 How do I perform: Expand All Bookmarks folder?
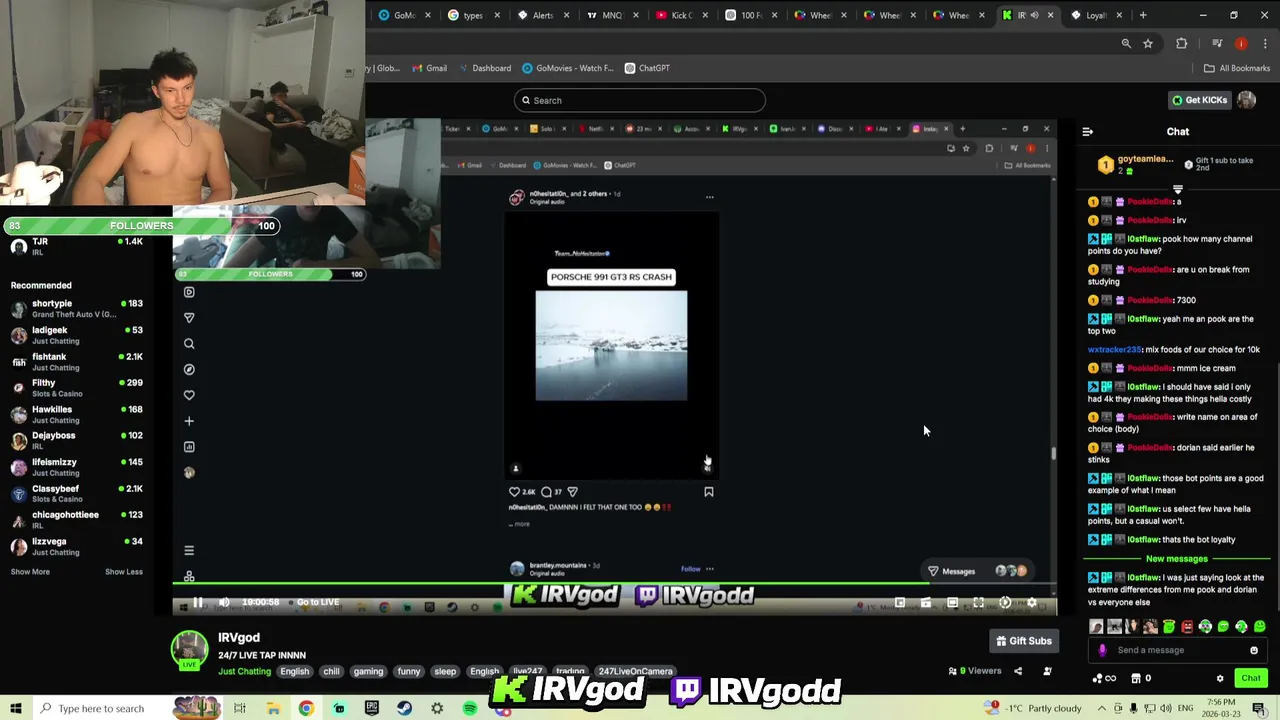tap(1236, 68)
